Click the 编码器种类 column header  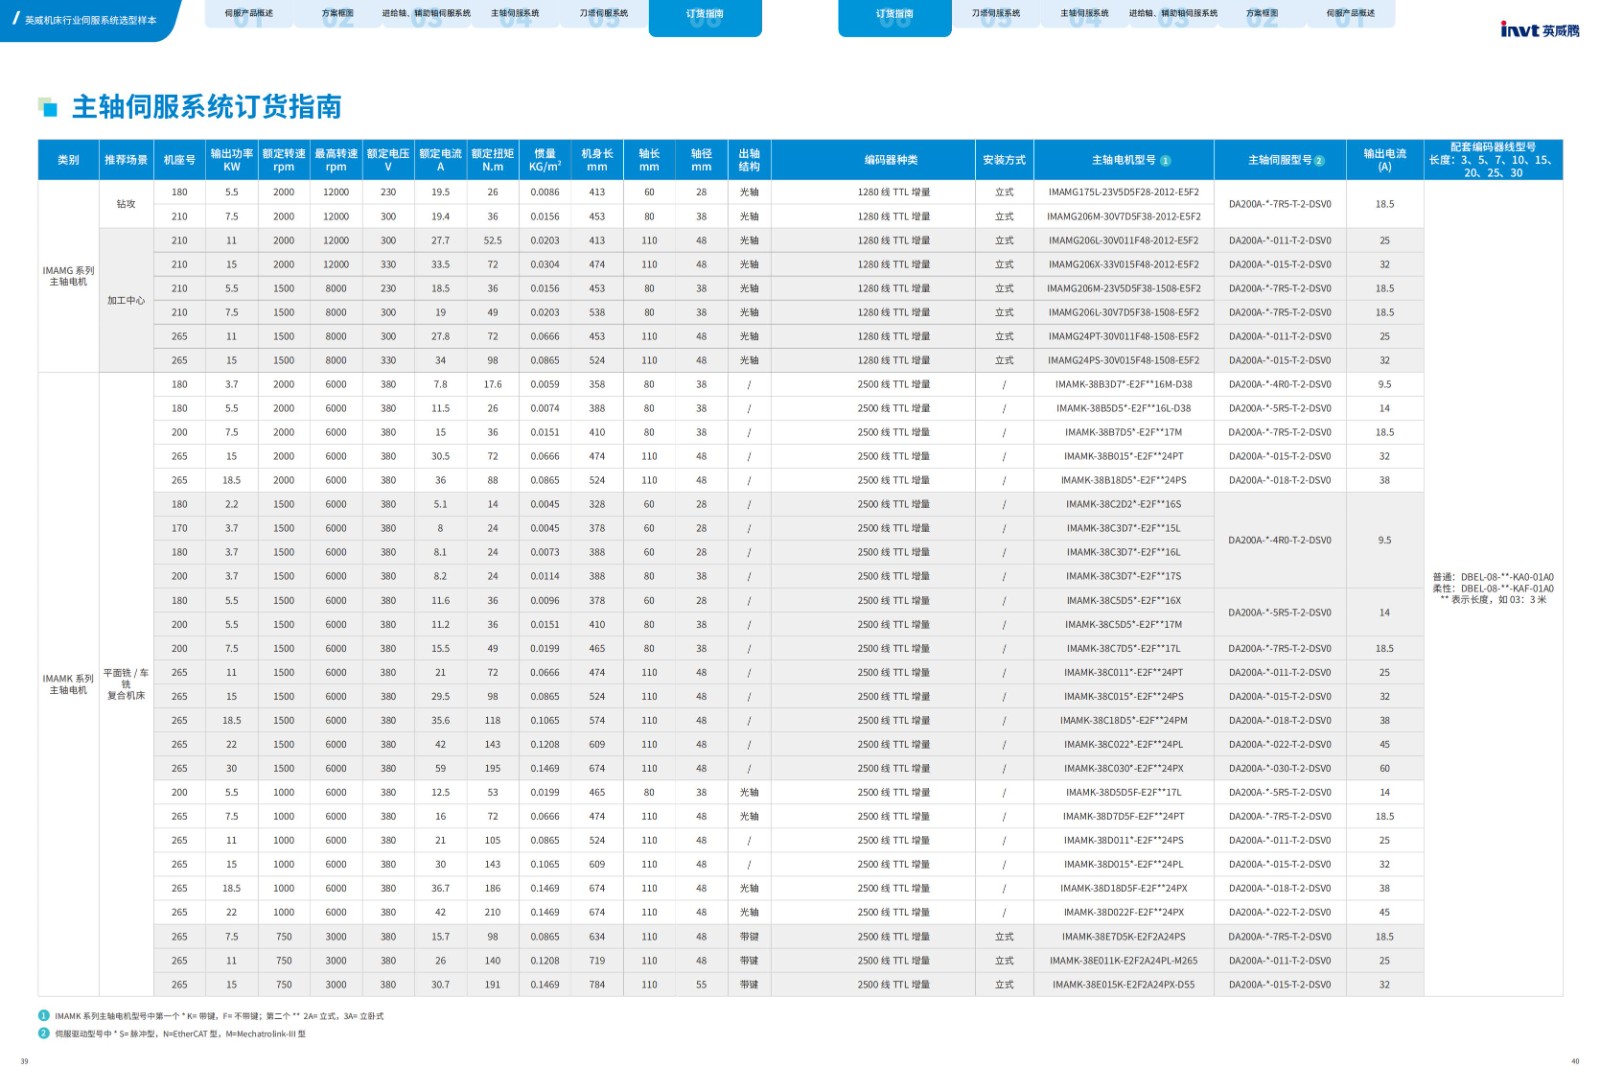tap(891, 160)
